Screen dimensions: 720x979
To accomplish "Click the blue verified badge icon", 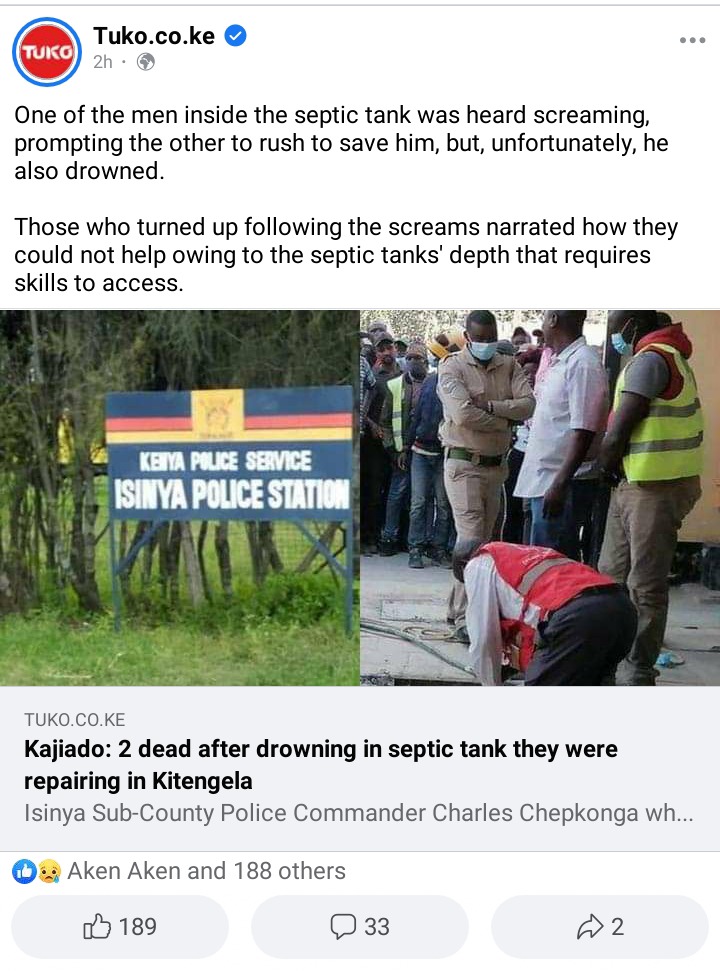I will (x=235, y=36).
